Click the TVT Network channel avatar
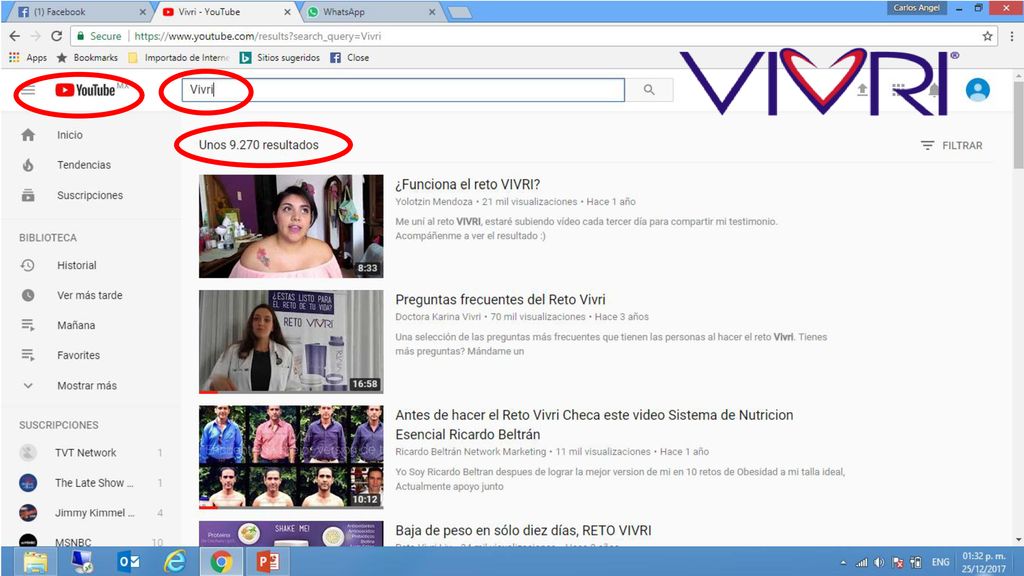Image resolution: width=1024 pixels, height=576 pixels. [28, 453]
